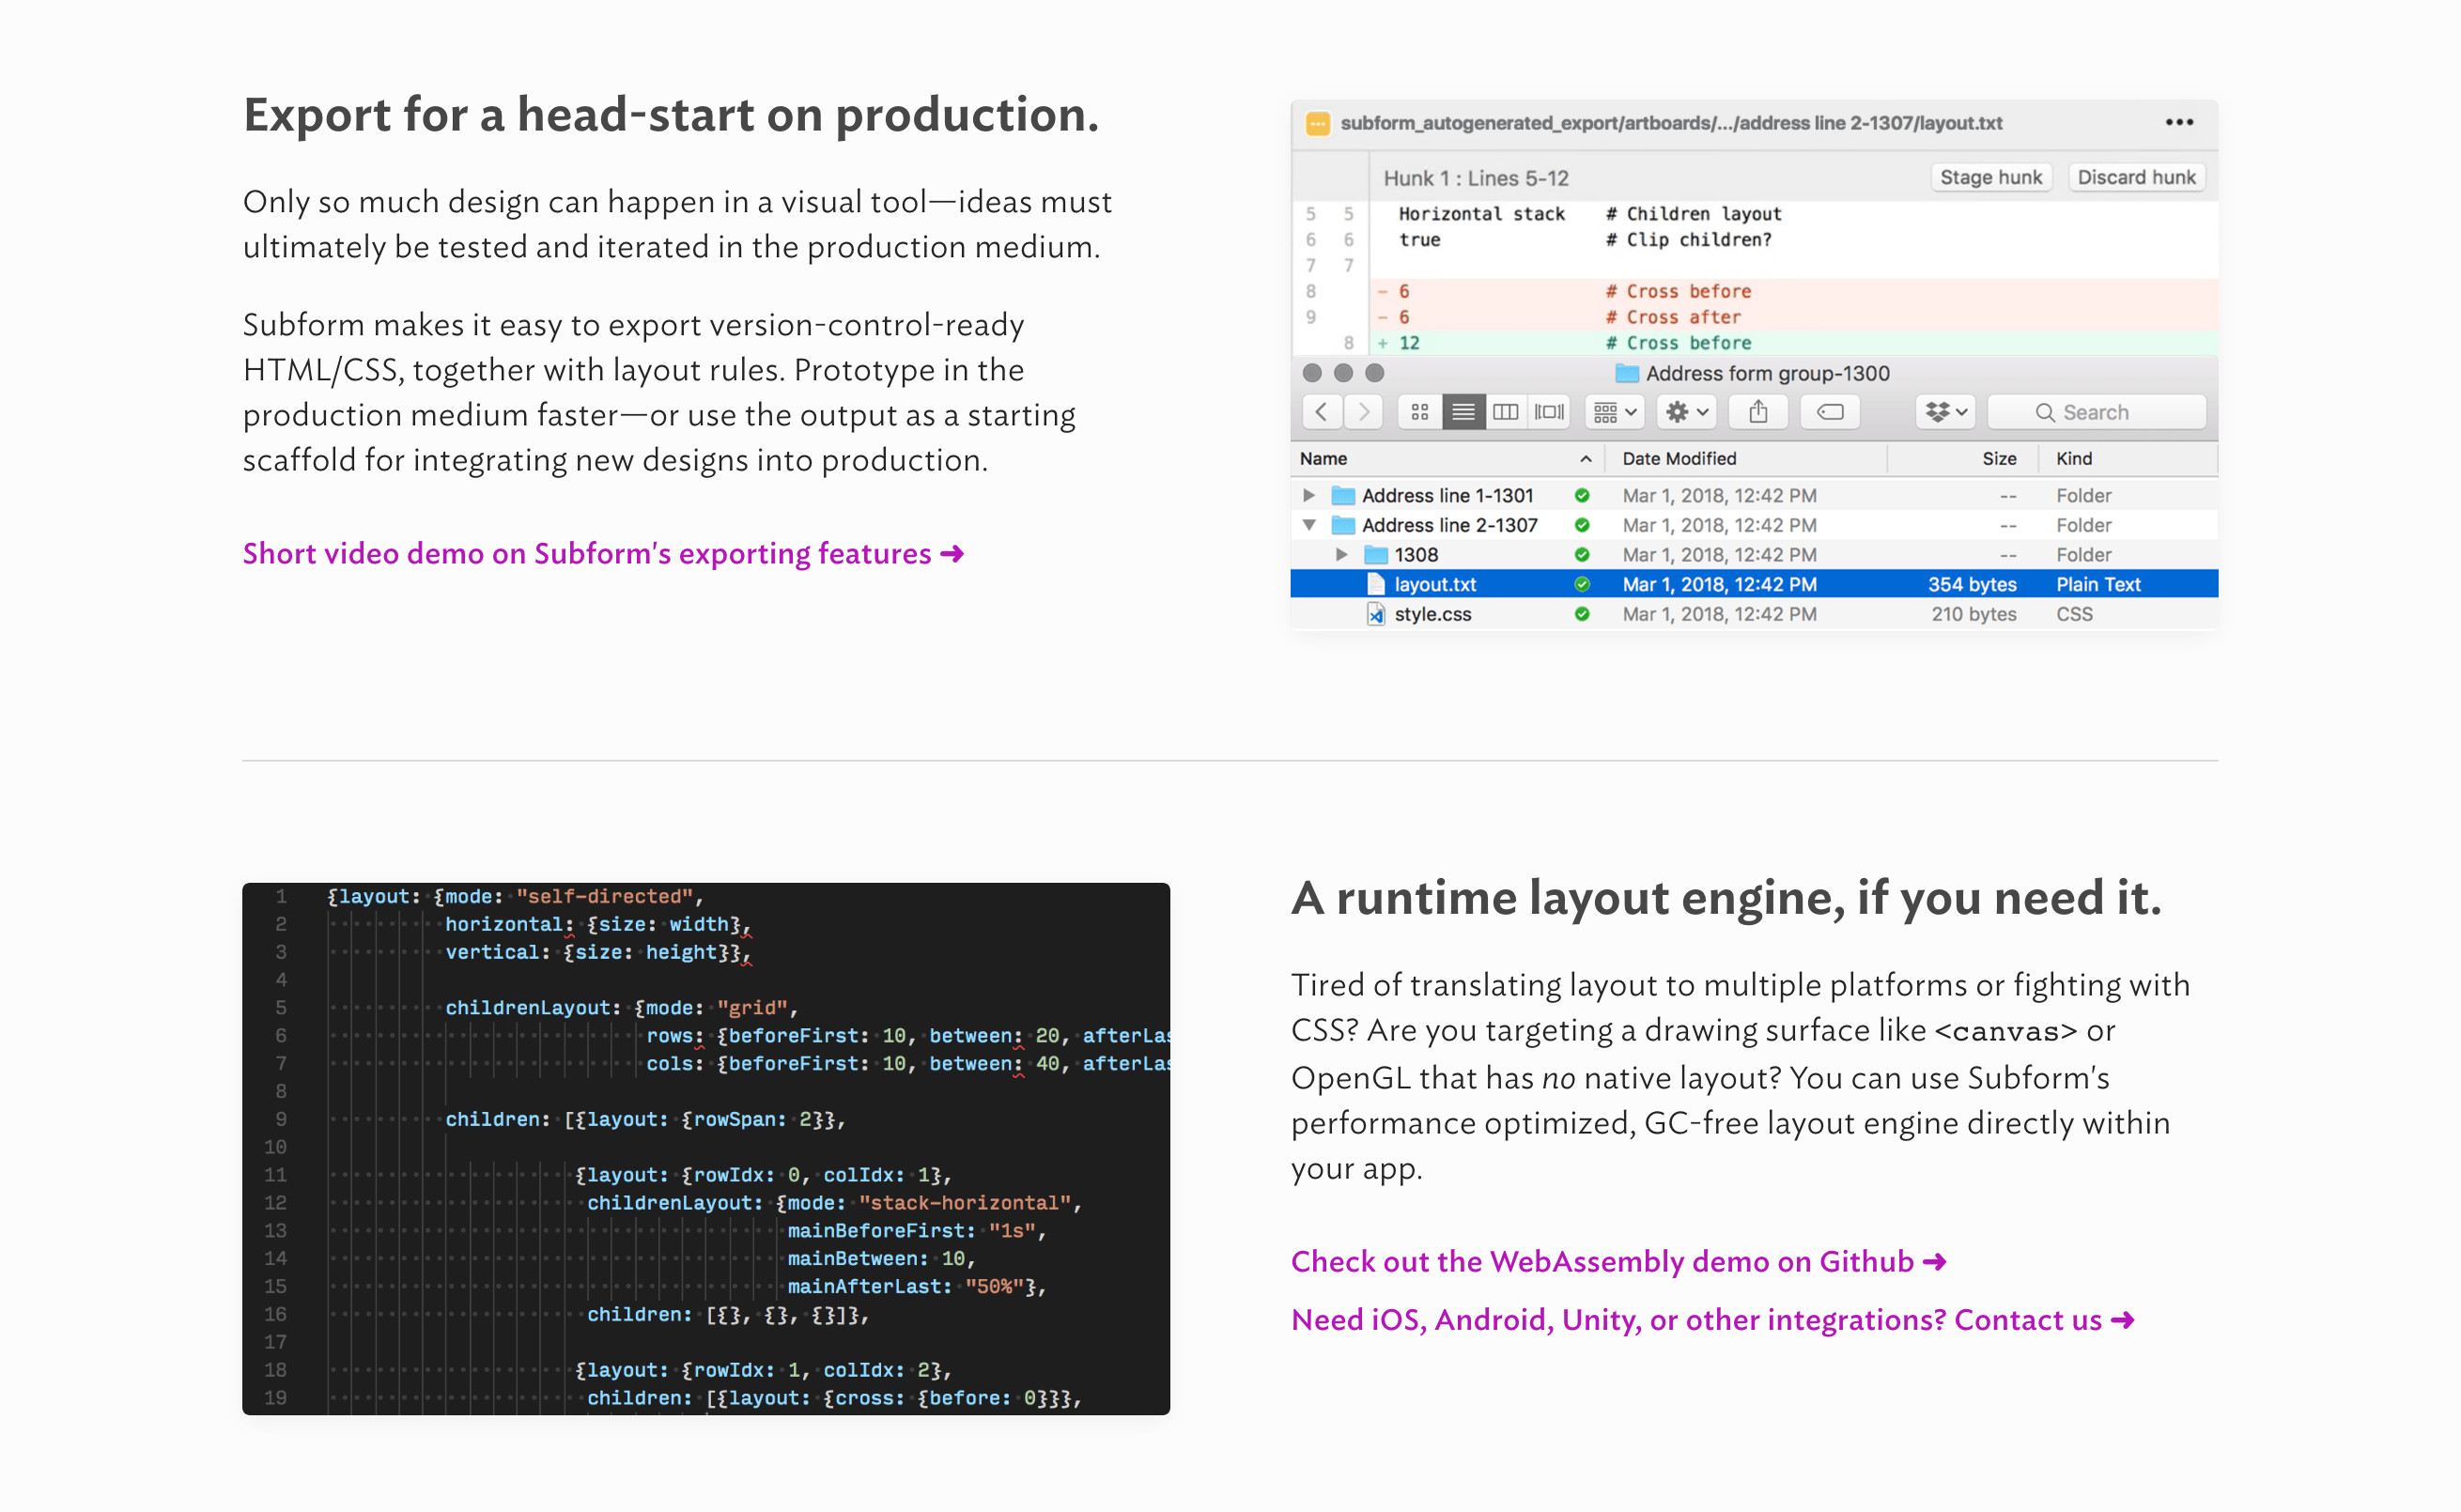Click the Stage hunk button

pyautogui.click(x=1990, y=177)
